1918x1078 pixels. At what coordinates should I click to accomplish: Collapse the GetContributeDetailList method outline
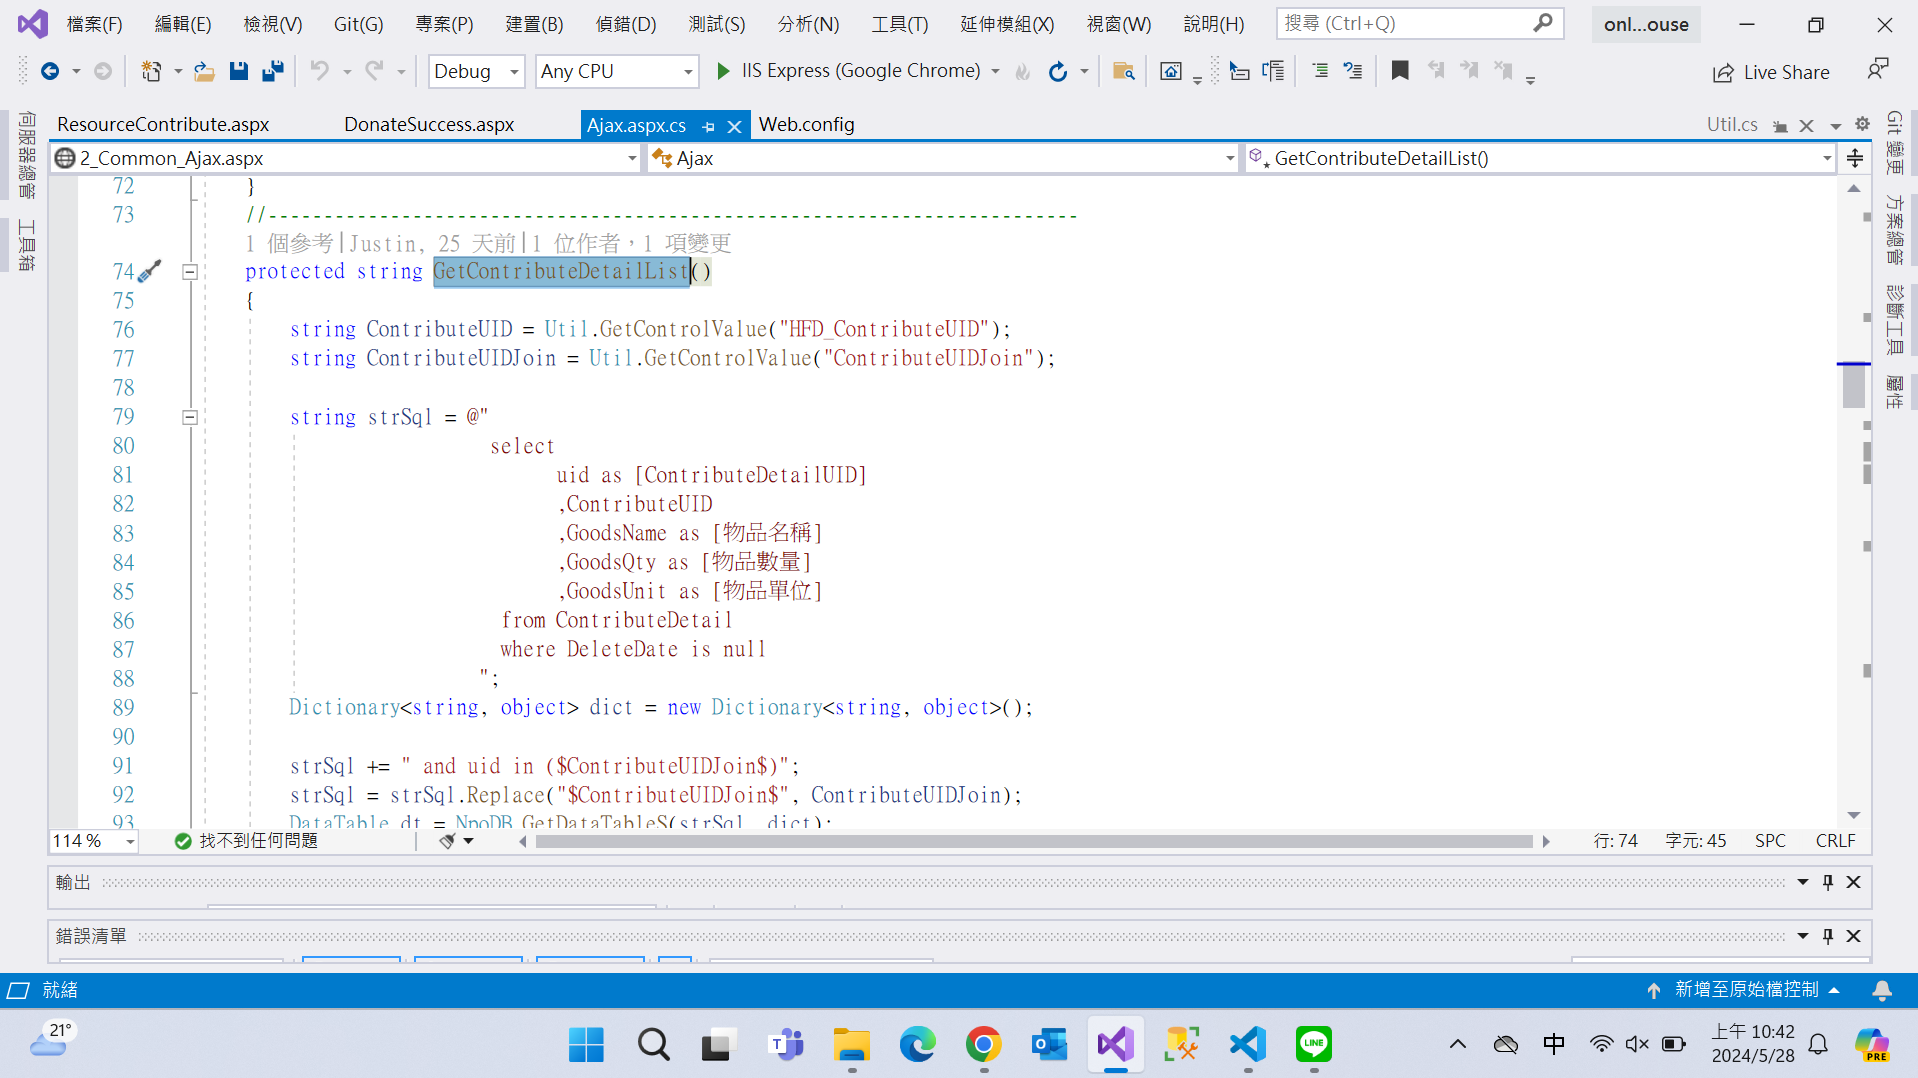189,271
